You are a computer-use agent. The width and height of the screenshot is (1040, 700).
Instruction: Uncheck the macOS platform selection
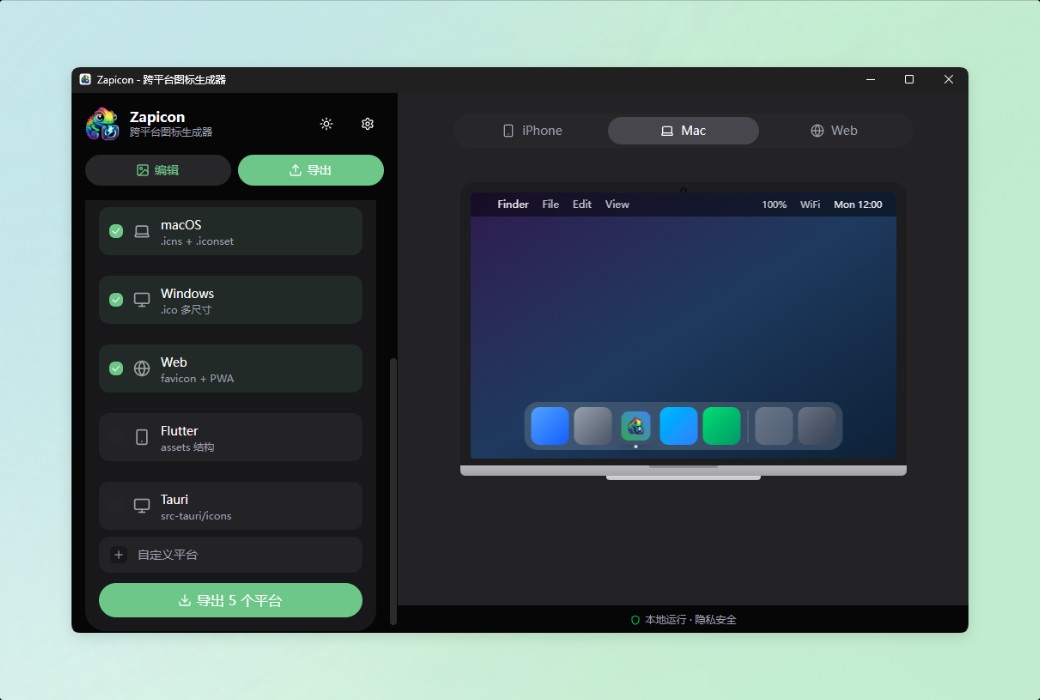point(114,230)
